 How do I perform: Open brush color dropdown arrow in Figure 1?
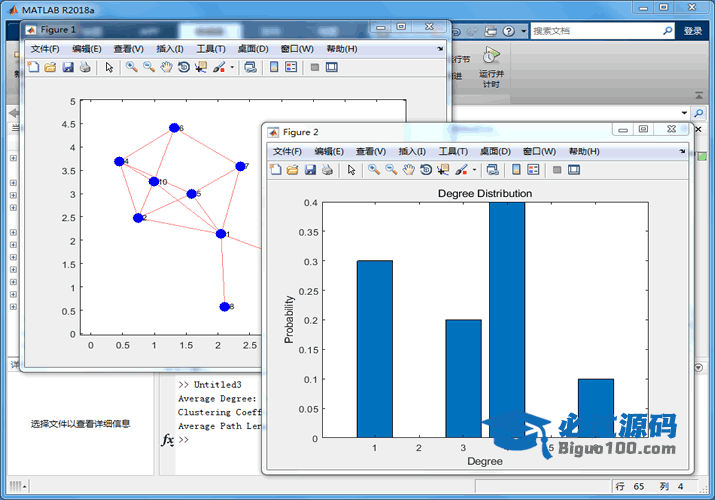coord(232,67)
